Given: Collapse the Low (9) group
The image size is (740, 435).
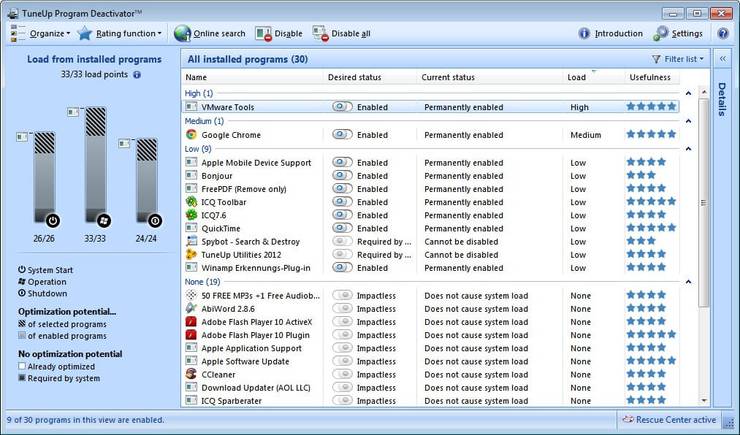Looking at the screenshot, I should tap(687, 148).
